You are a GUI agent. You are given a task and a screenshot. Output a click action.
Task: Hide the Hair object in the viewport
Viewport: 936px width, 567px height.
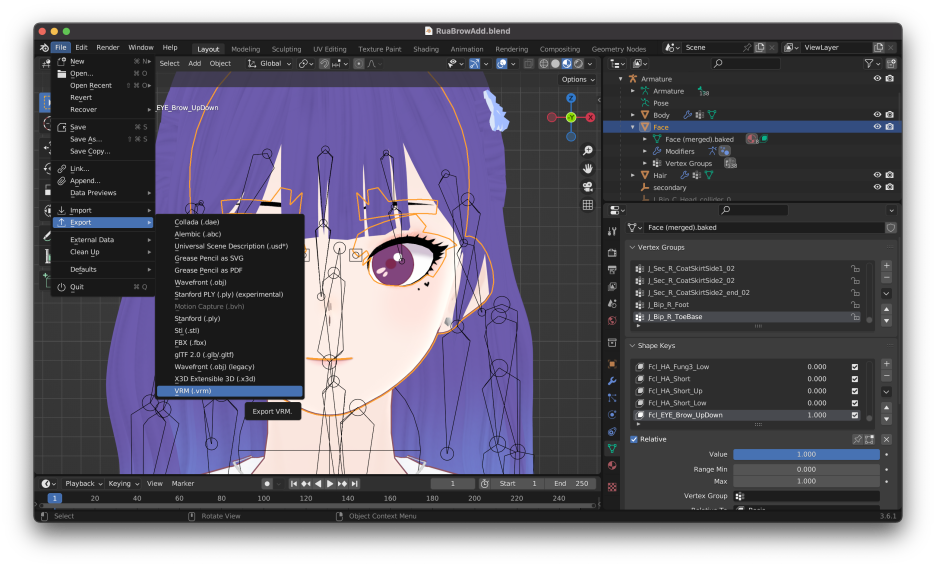coord(878,175)
